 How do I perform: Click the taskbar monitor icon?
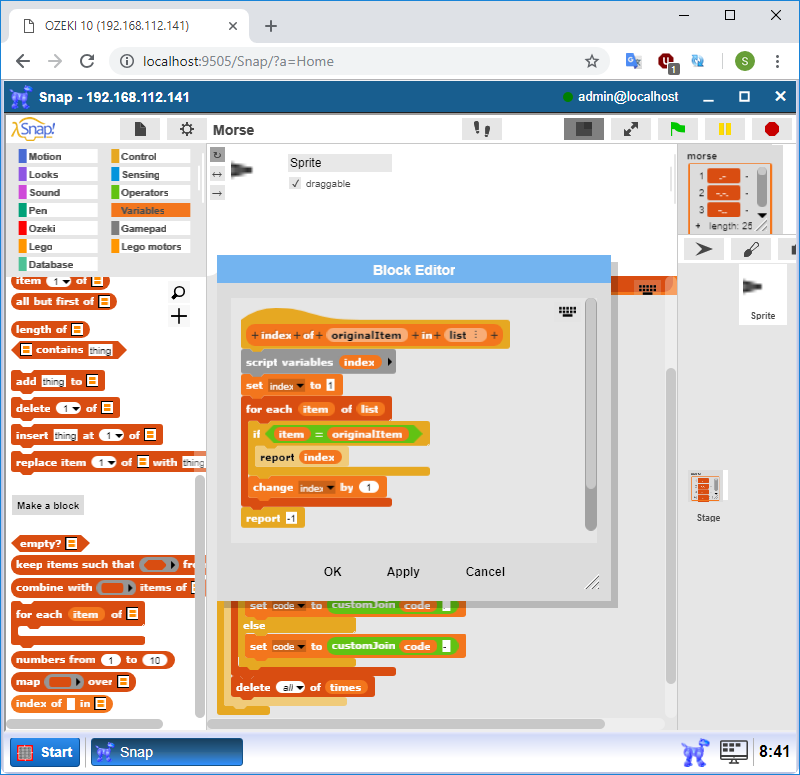click(733, 752)
